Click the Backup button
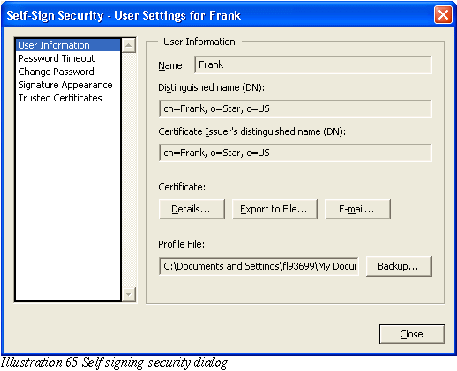The height and width of the screenshot is (371, 457). [399, 266]
